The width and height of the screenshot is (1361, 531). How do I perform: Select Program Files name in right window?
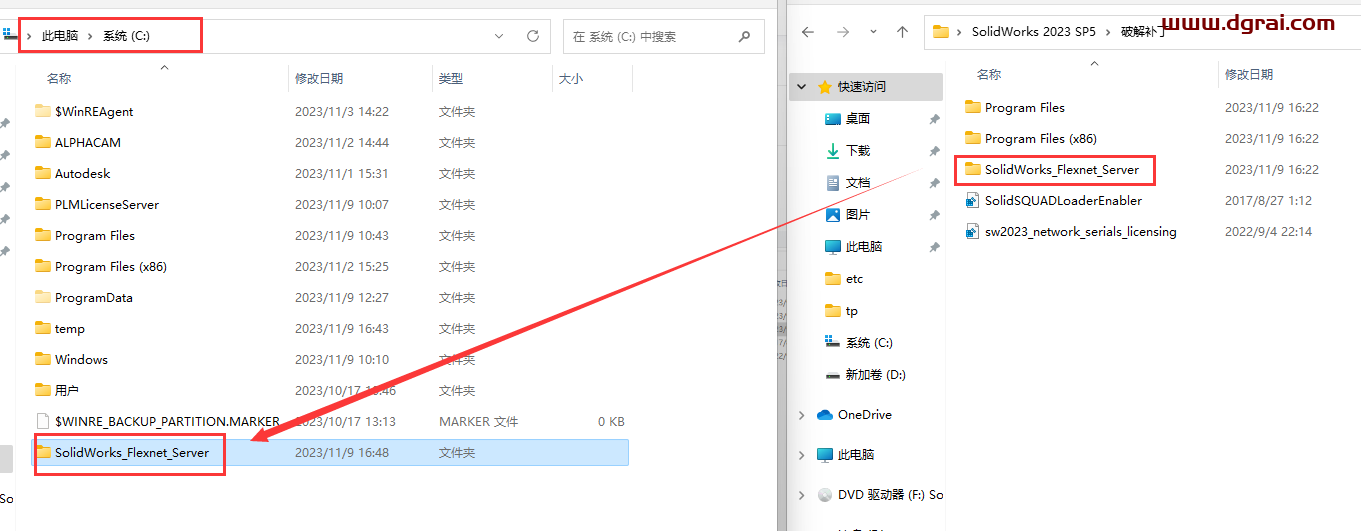(x=1025, y=107)
